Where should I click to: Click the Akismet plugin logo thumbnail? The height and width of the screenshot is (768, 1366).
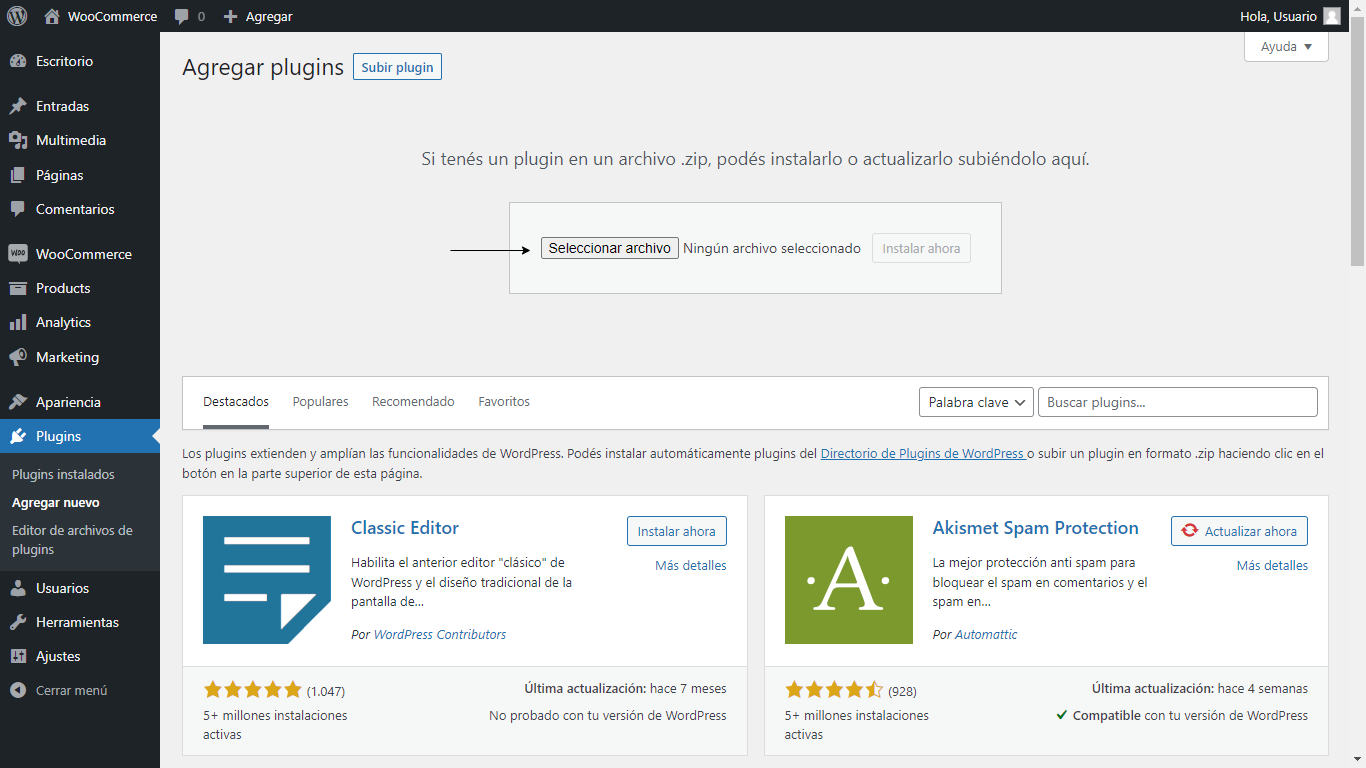849,580
